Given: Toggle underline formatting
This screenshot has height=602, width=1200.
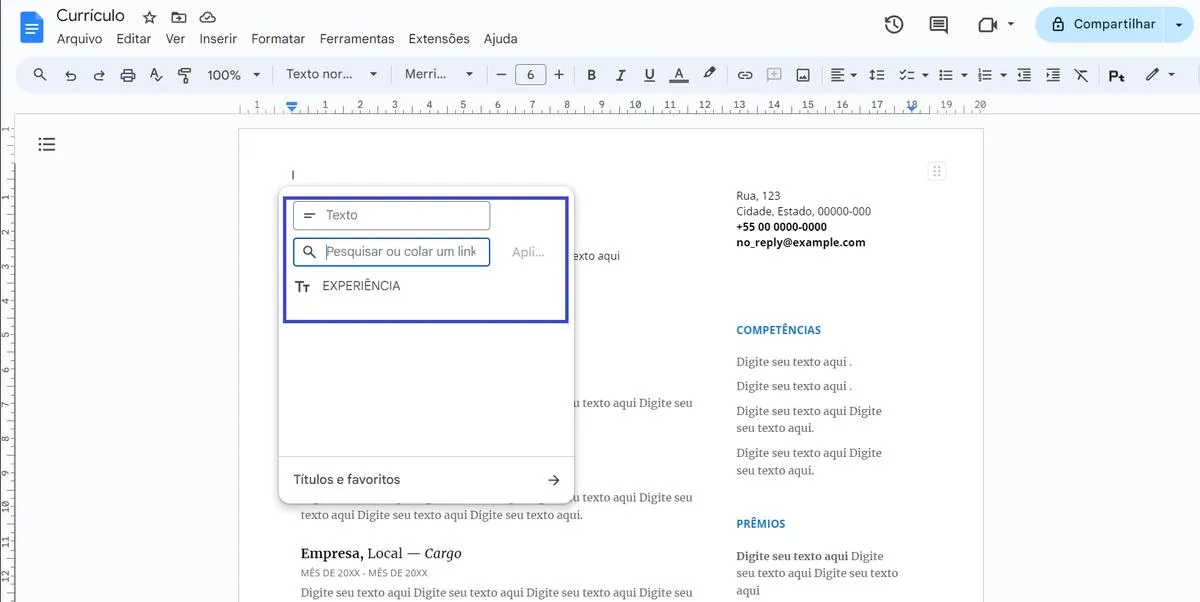Looking at the screenshot, I should click(x=649, y=74).
